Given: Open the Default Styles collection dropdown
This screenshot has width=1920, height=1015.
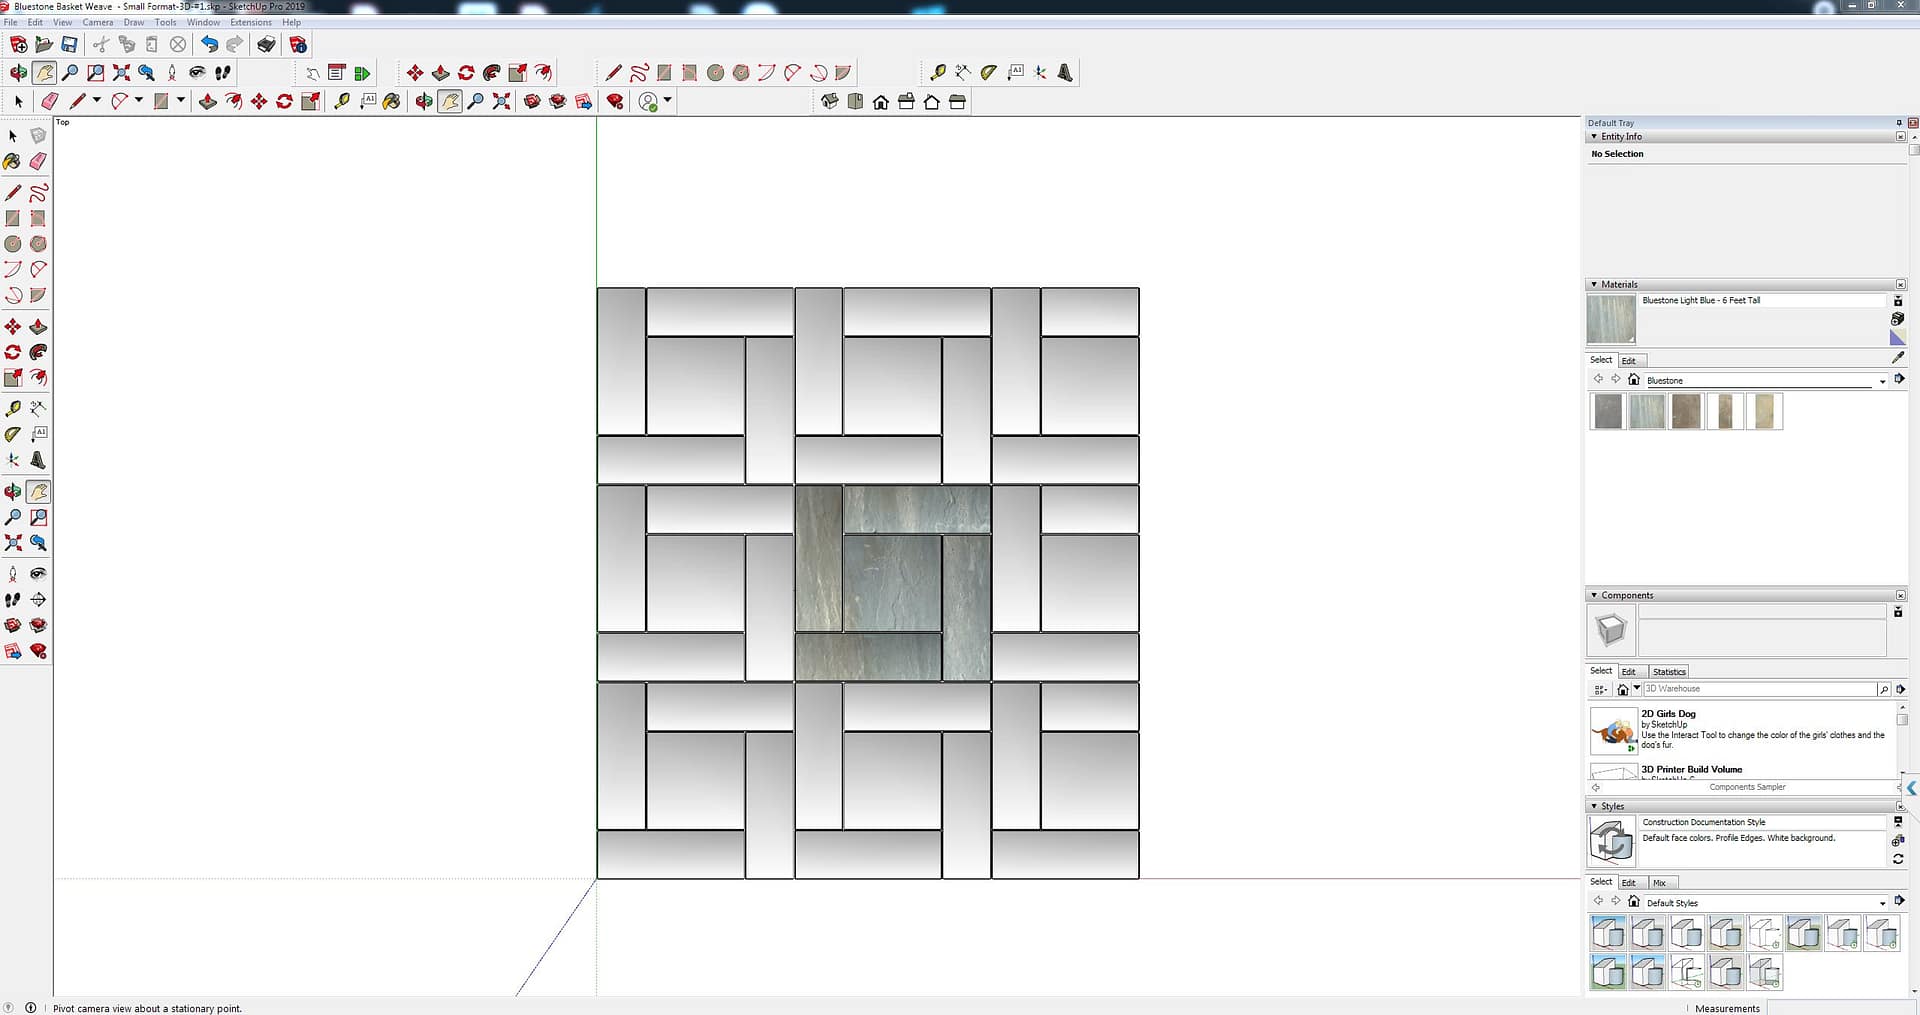Looking at the screenshot, I should coord(1882,903).
